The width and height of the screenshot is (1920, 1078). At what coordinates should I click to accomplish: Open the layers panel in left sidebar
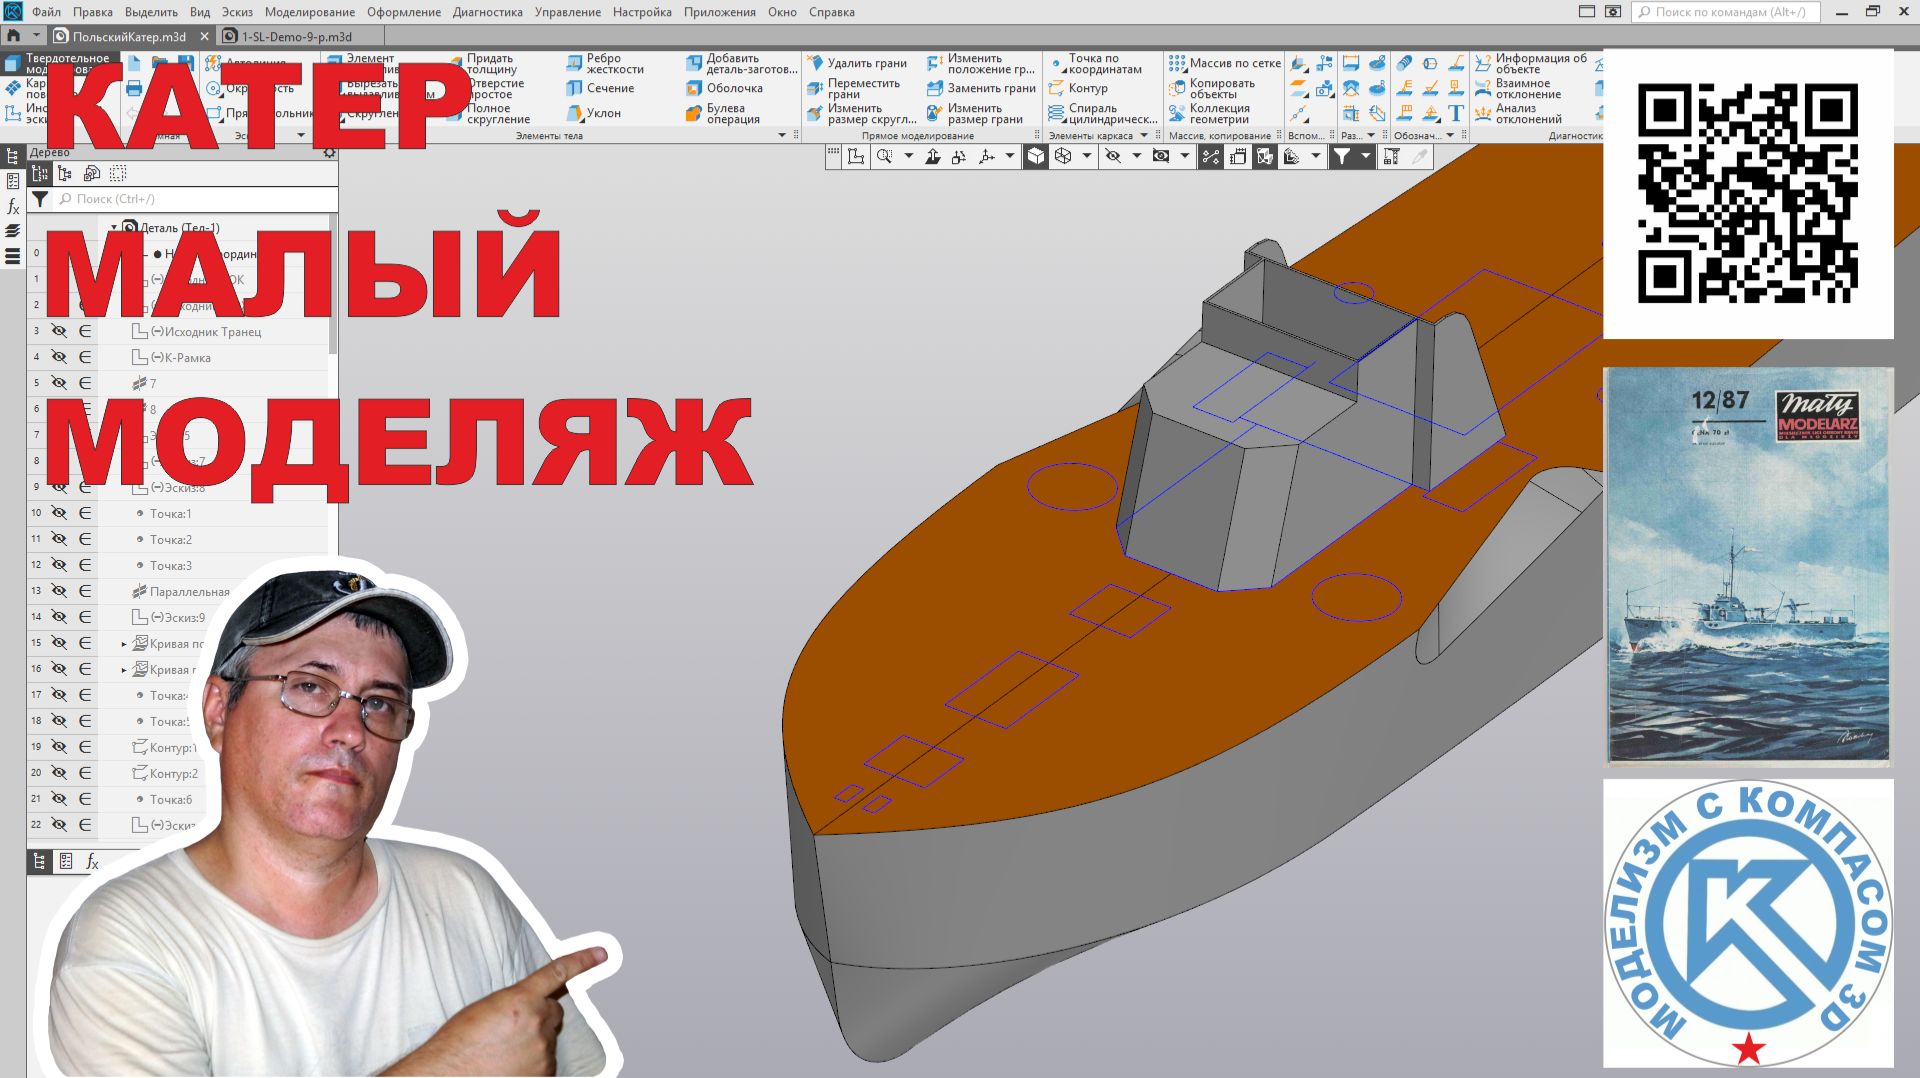tap(13, 231)
